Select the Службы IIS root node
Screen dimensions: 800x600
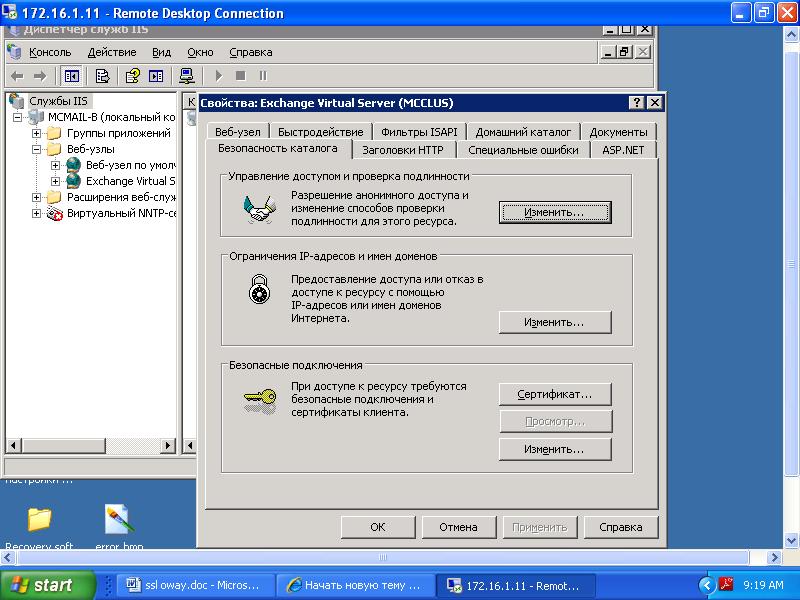click(58, 101)
